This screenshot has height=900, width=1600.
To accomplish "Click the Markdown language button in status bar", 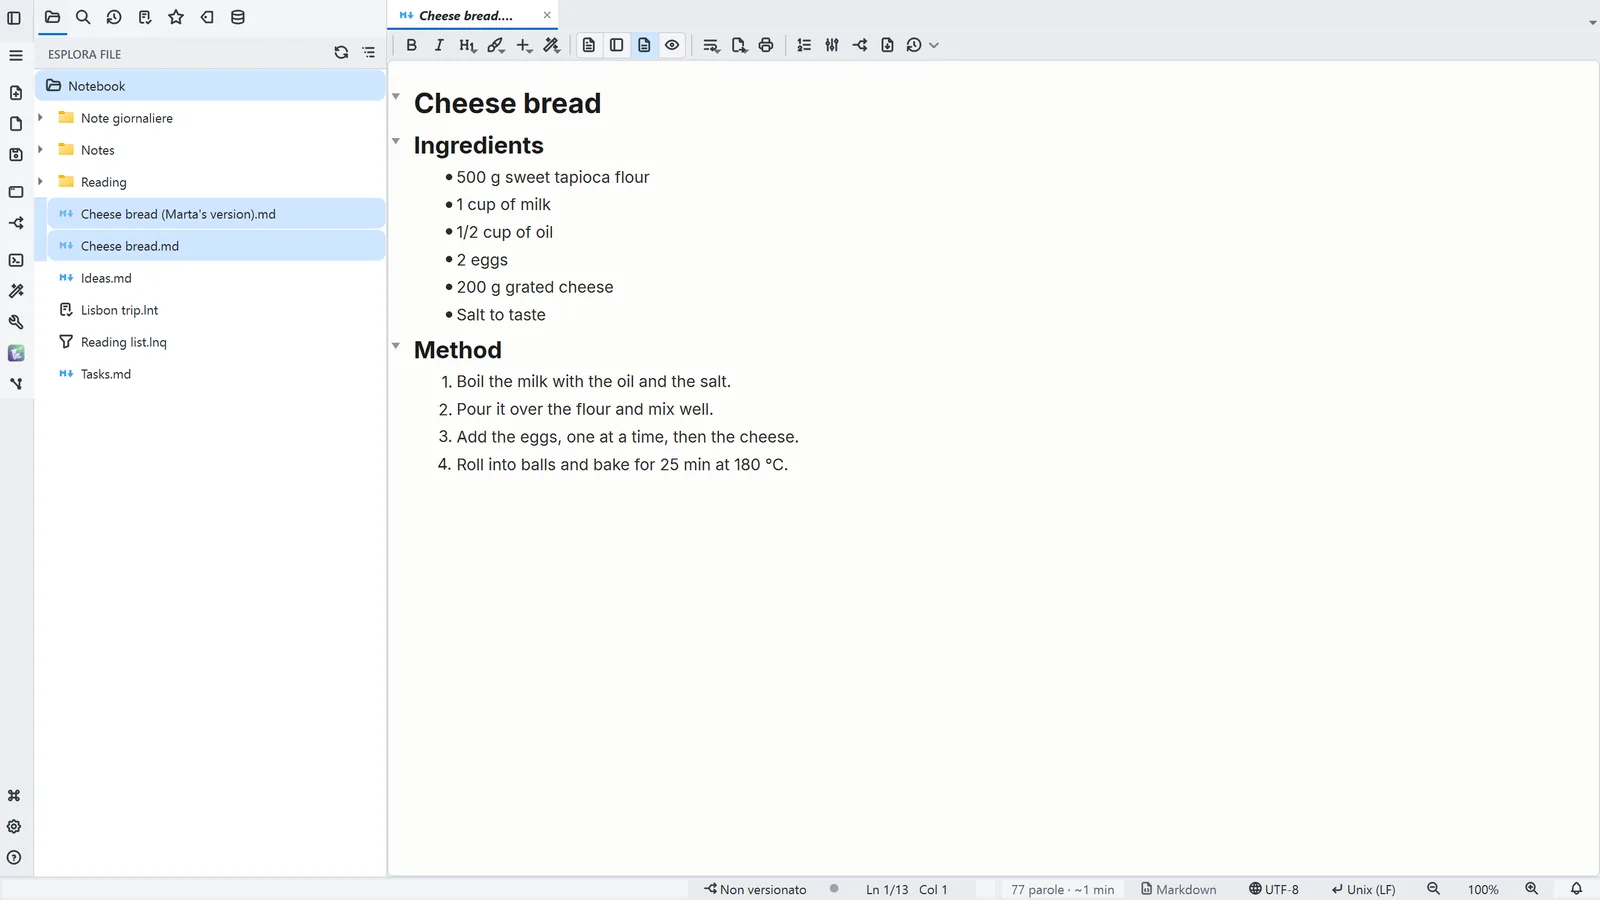I will [1179, 889].
